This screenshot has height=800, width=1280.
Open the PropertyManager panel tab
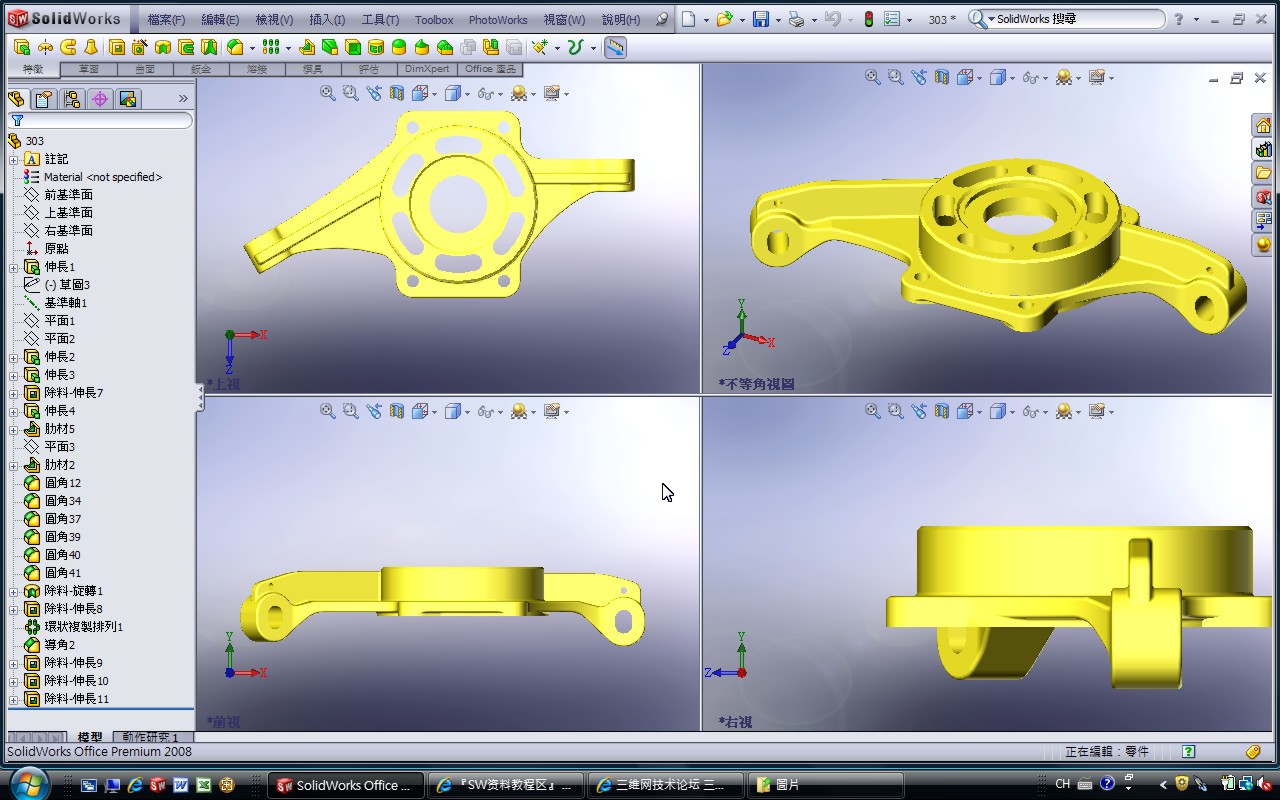click(x=43, y=99)
